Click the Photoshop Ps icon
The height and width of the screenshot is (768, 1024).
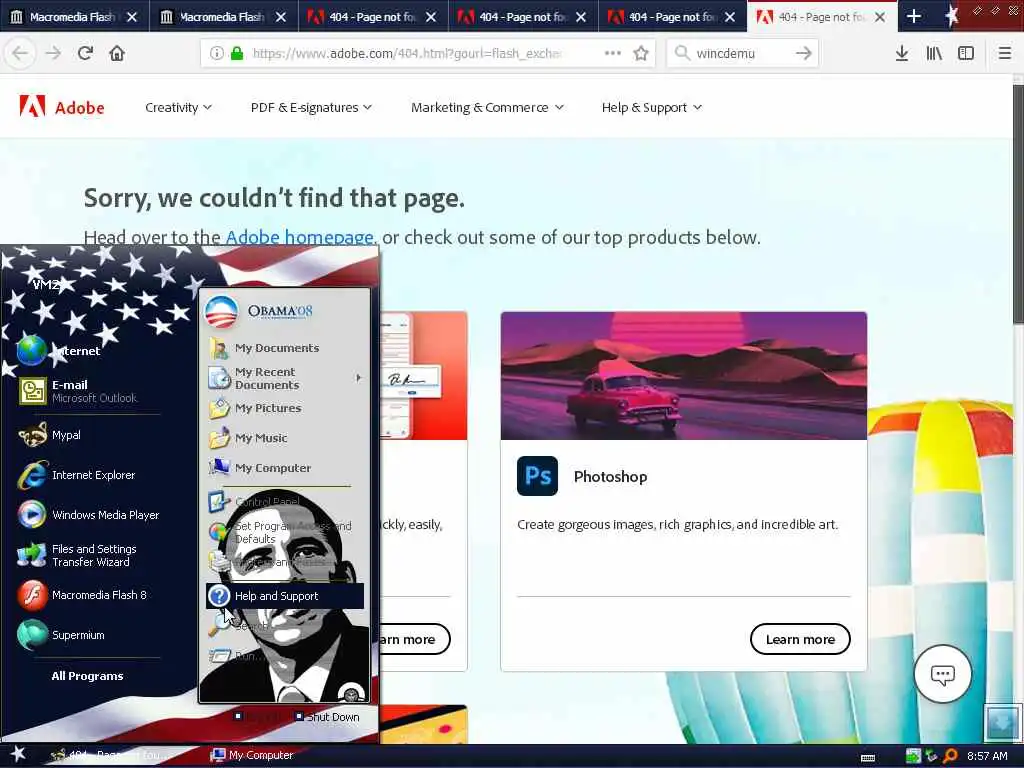click(537, 476)
